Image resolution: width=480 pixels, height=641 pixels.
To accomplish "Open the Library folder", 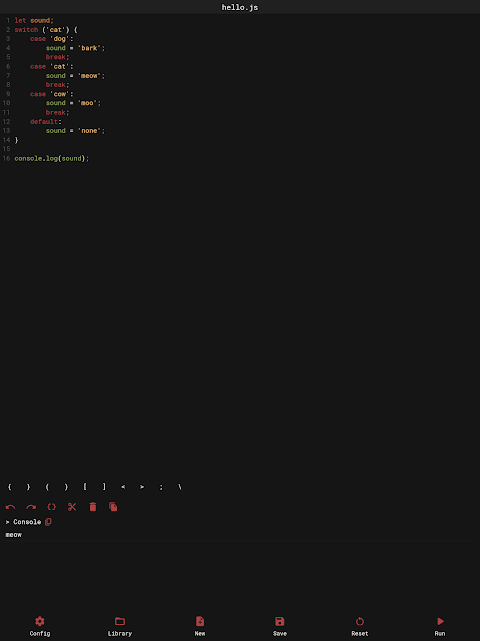I will click(x=120, y=626).
